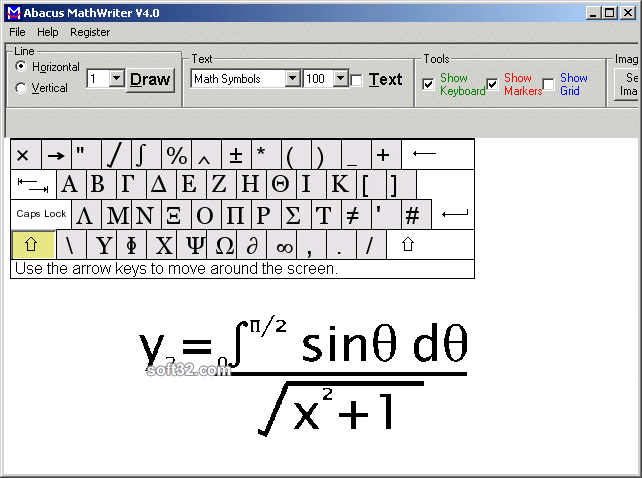Click the underscore key
Viewport: 642px width, 478px height.
pos(356,154)
